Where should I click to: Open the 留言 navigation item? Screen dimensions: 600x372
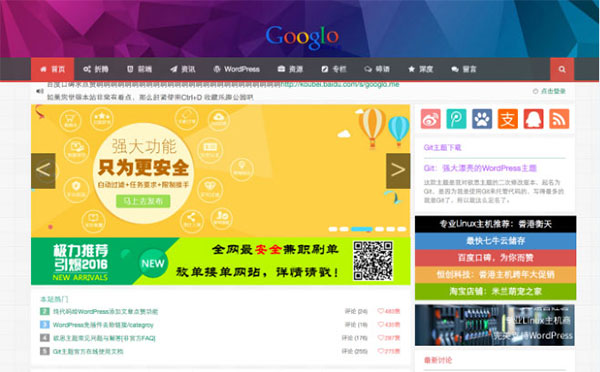pos(464,69)
